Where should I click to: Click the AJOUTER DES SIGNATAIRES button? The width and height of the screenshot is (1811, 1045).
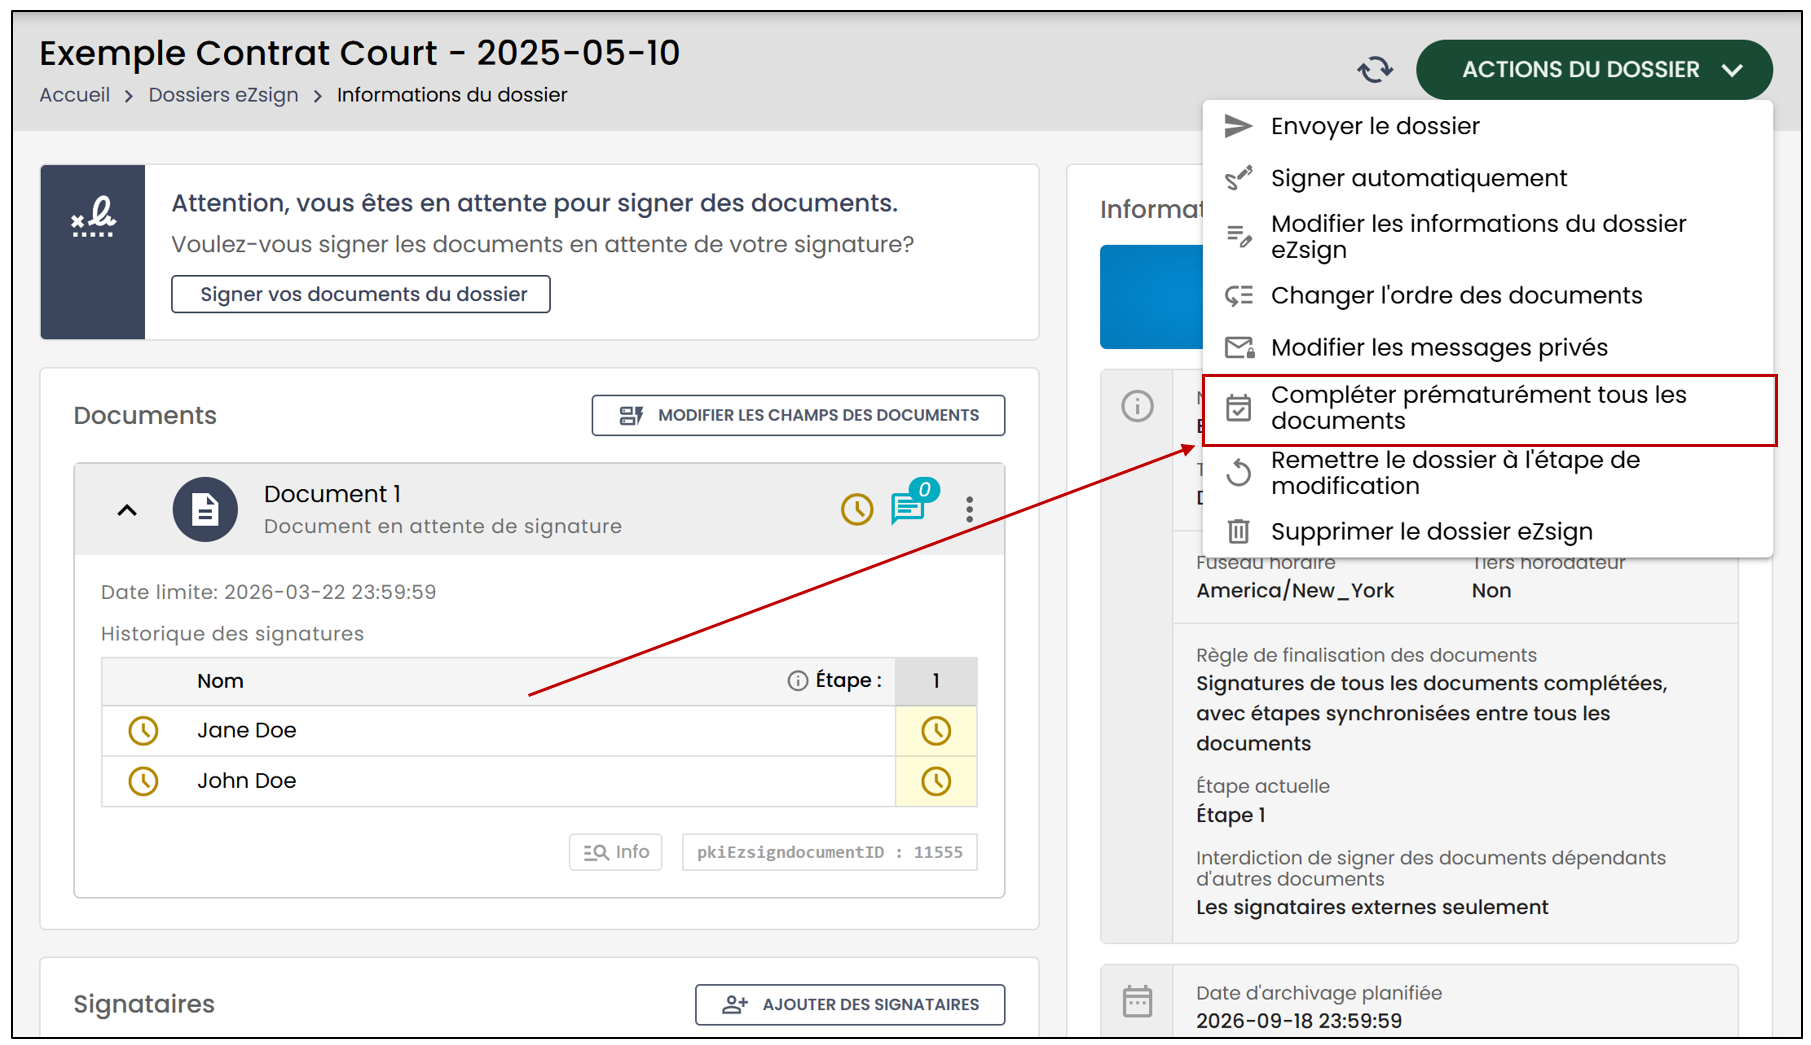(850, 1004)
